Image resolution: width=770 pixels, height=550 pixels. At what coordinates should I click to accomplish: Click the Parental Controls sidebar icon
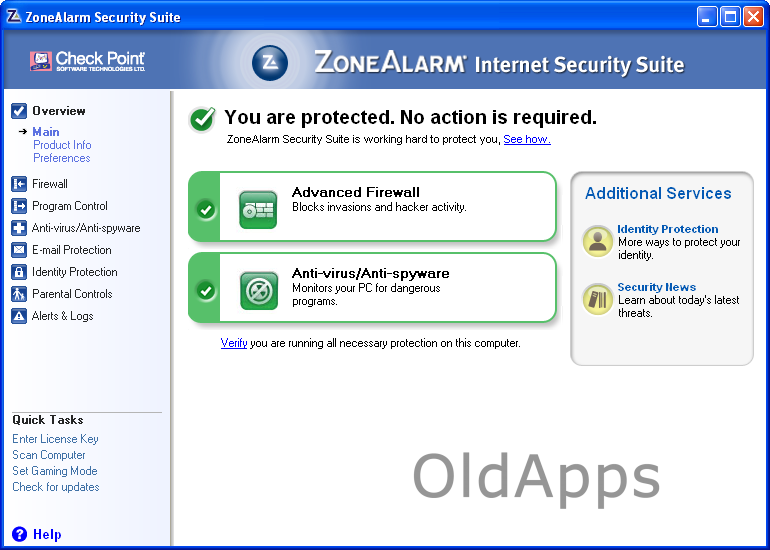[19, 294]
